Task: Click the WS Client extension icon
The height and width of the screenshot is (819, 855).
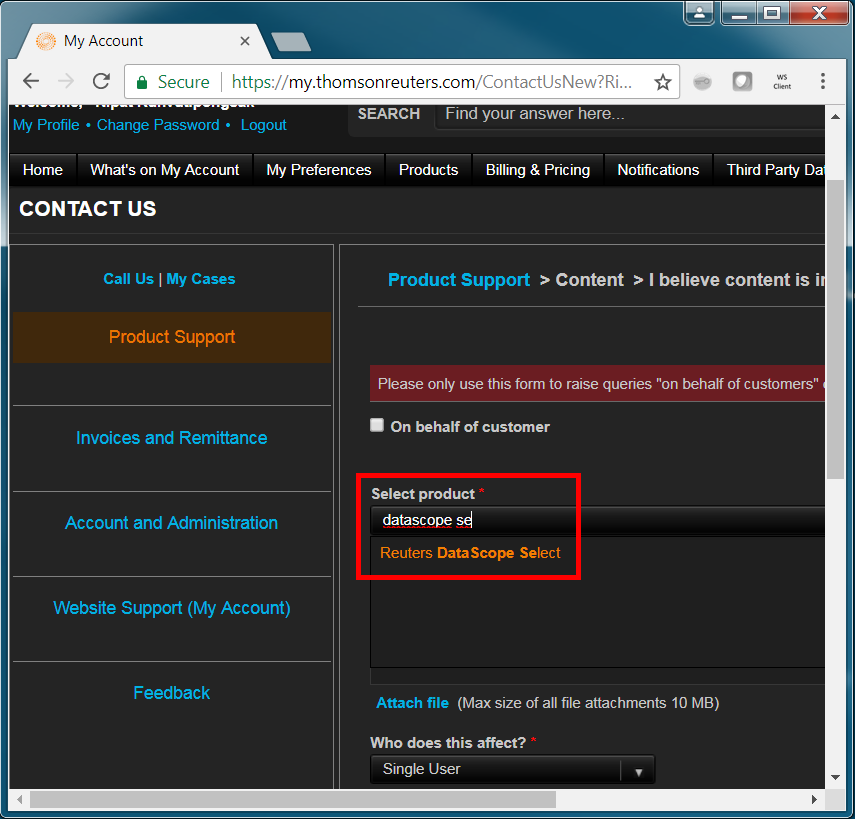Action: tap(782, 82)
